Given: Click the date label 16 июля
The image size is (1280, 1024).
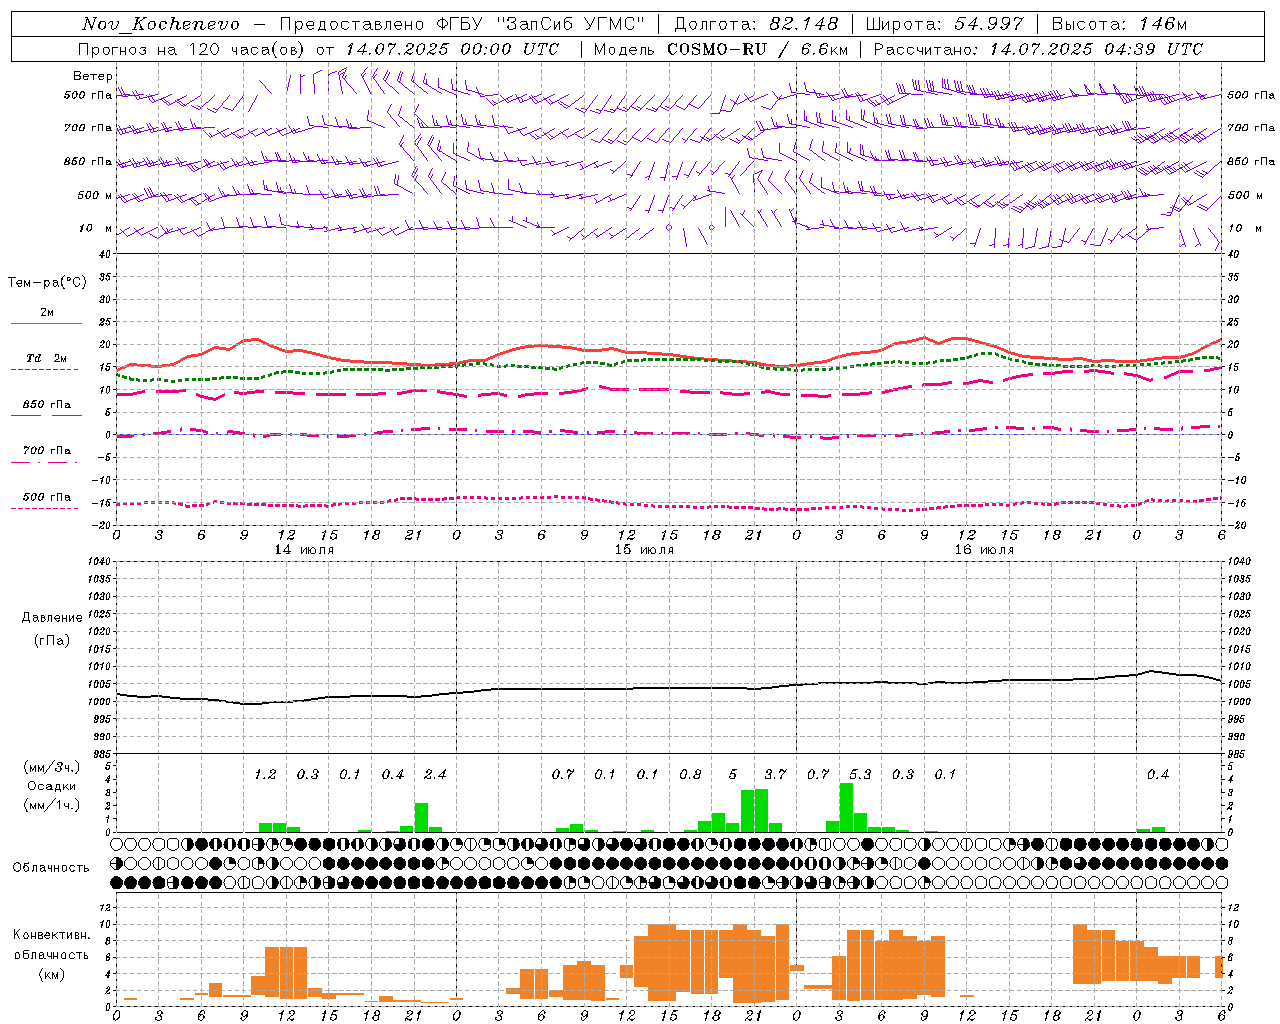Looking at the screenshot, I should coord(984,550).
